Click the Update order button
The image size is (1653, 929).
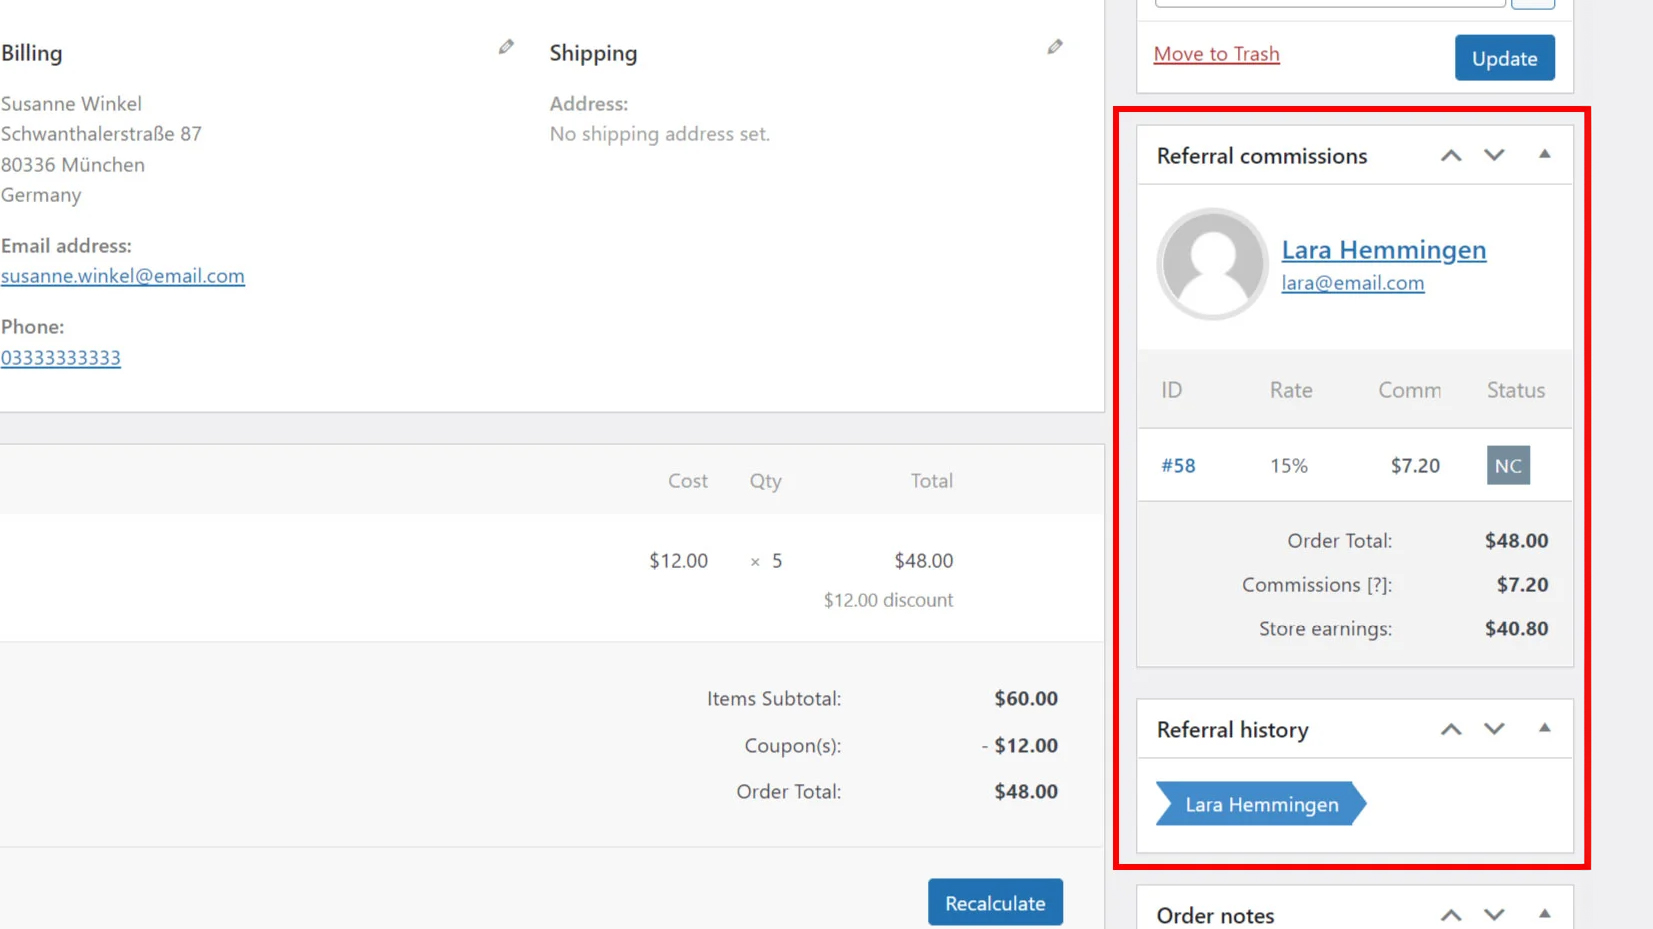coord(1503,58)
